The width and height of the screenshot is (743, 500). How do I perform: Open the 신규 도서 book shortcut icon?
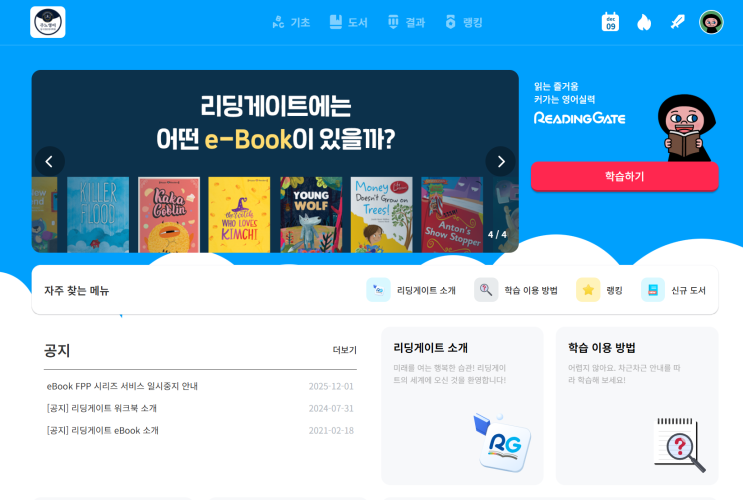tap(652, 290)
